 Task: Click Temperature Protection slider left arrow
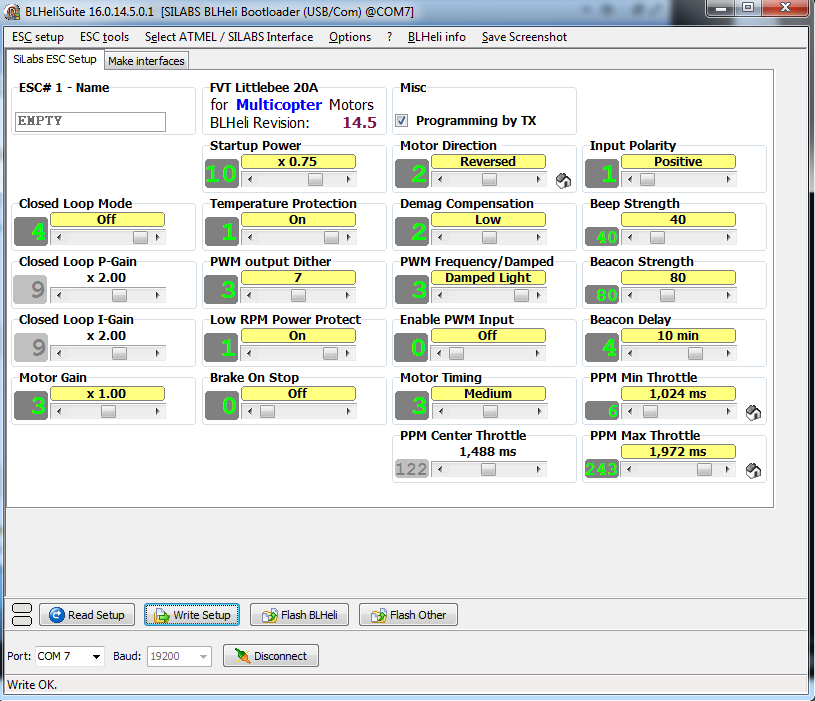[x=250, y=237]
